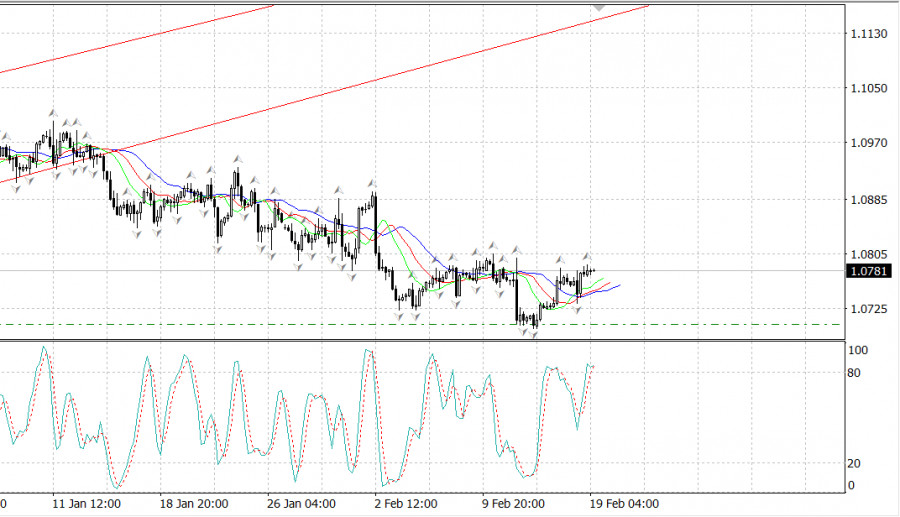Click the 11 Jan 12:00 time label
Image resolution: width=900 pixels, height=517 pixels.
[87, 504]
